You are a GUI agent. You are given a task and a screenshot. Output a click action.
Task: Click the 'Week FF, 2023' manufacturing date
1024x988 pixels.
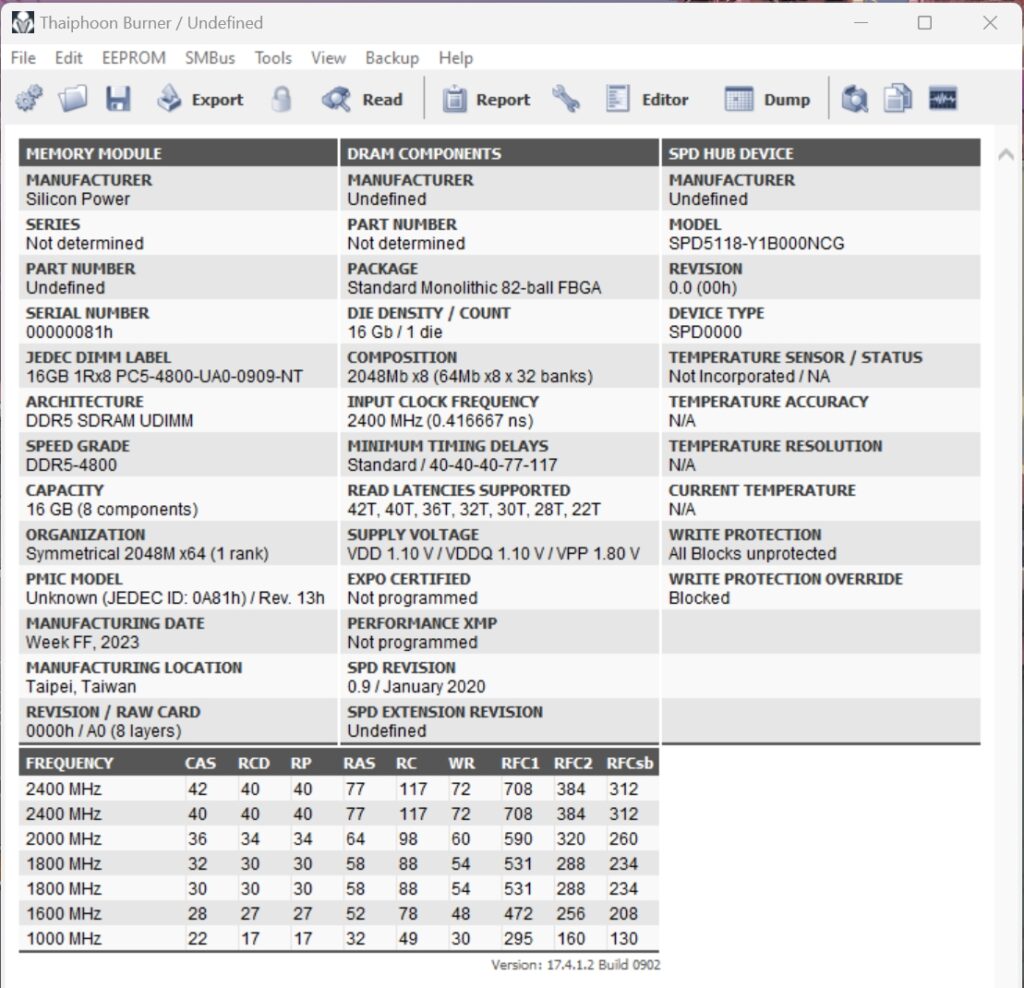tap(82, 643)
